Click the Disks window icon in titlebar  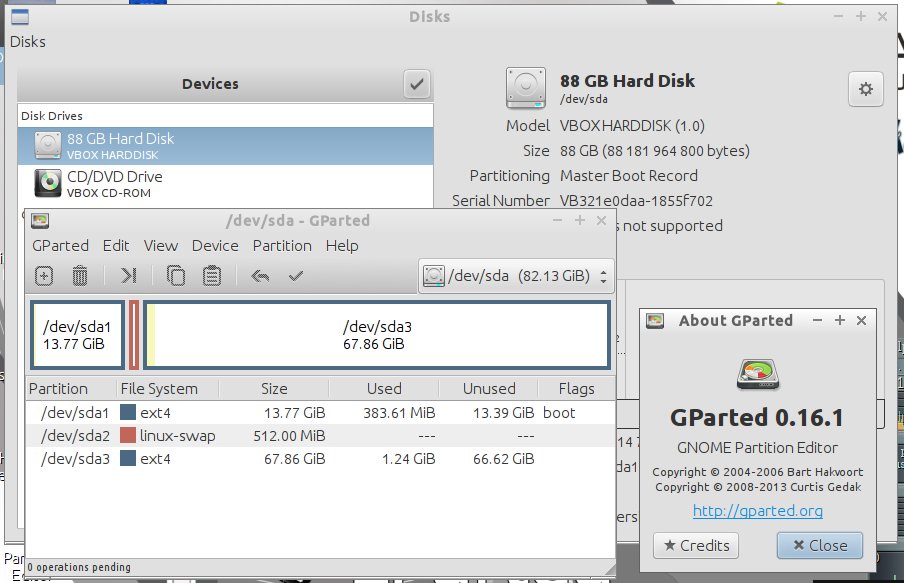[x=20, y=17]
